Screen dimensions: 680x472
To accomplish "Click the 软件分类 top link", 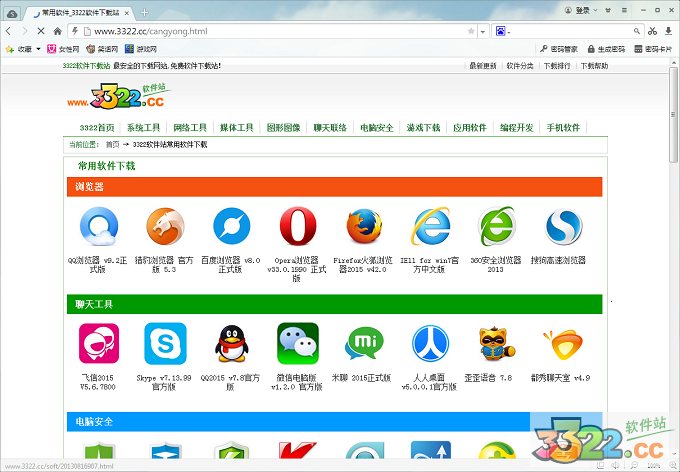I will coord(520,66).
